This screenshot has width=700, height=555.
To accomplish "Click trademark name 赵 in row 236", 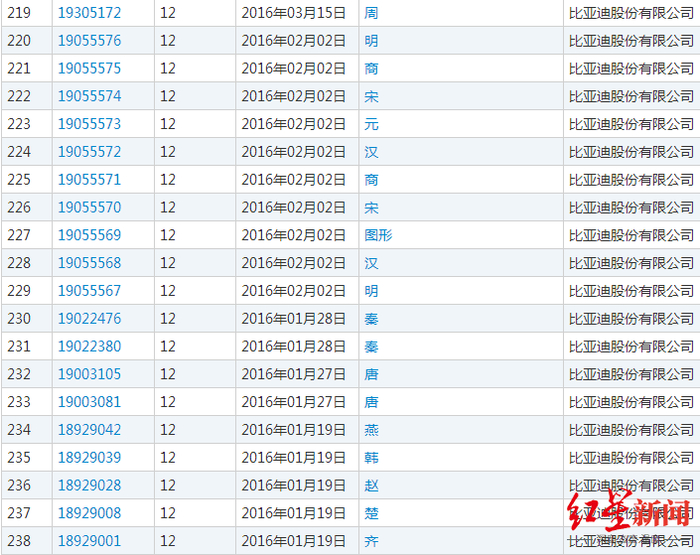I will [371, 485].
